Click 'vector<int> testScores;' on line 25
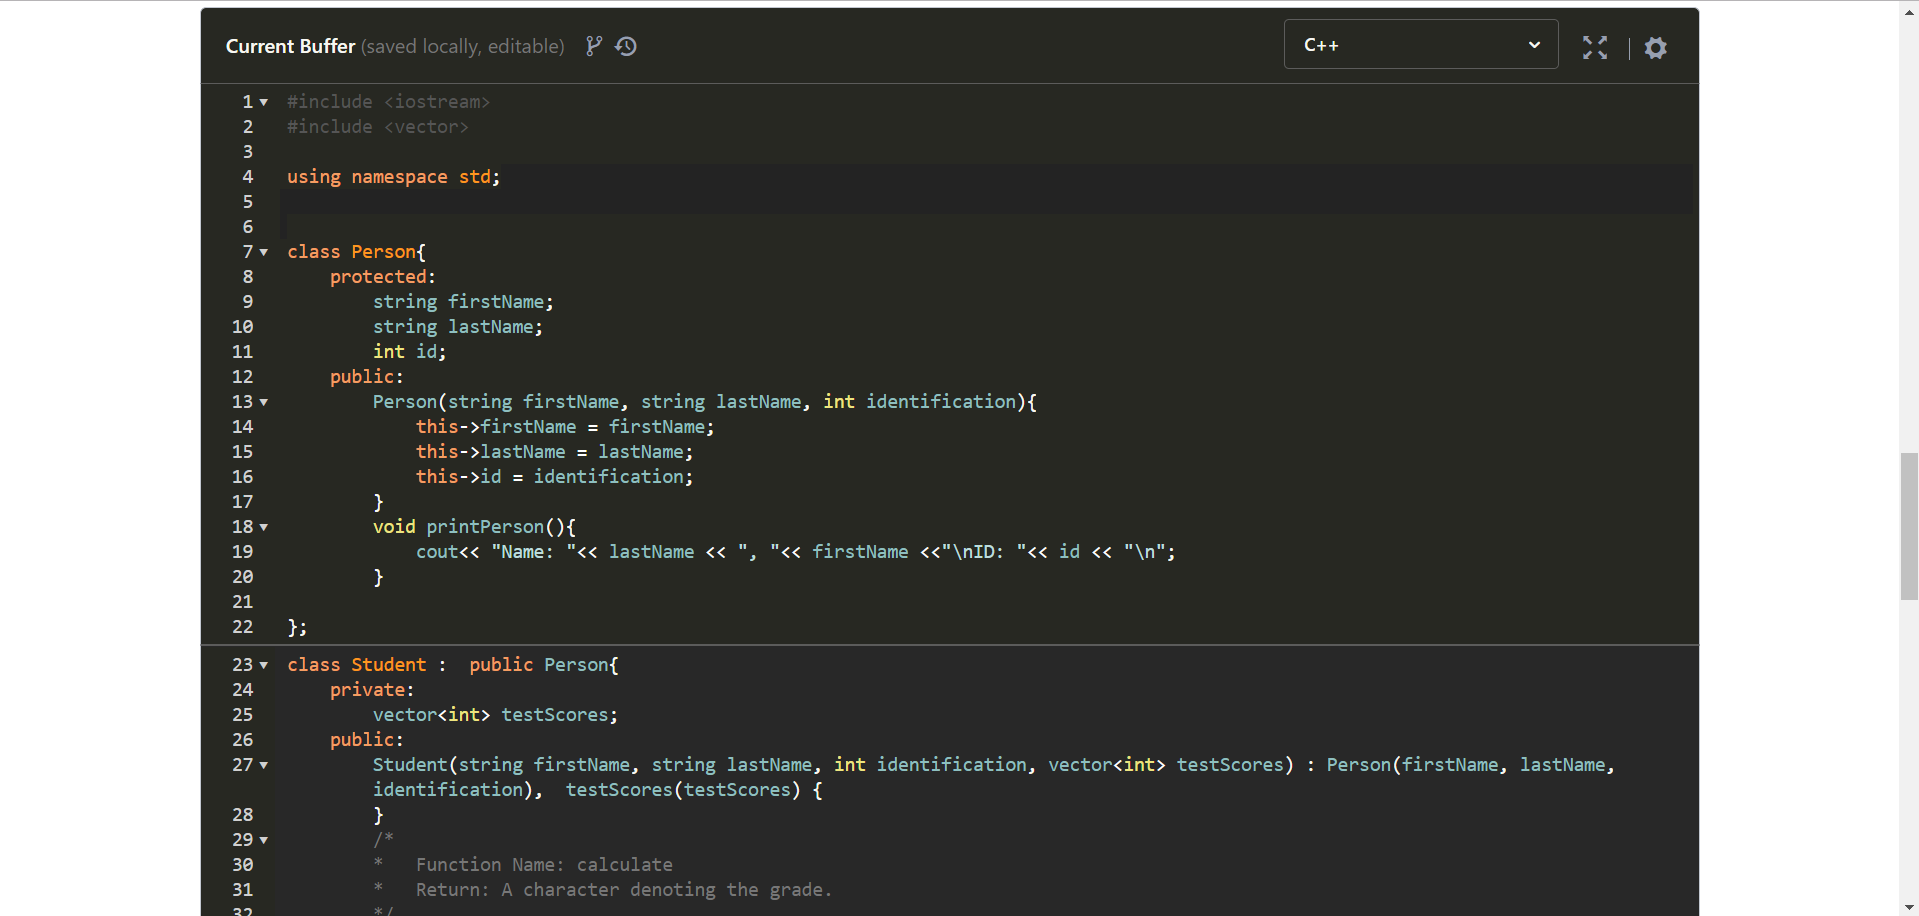 coord(495,715)
